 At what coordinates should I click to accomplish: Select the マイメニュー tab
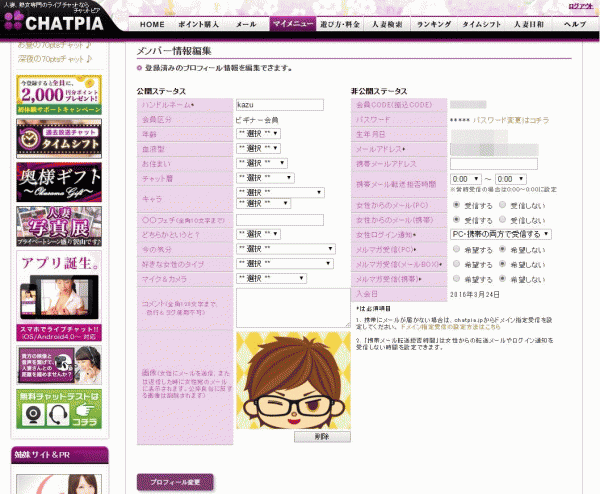click(293, 24)
